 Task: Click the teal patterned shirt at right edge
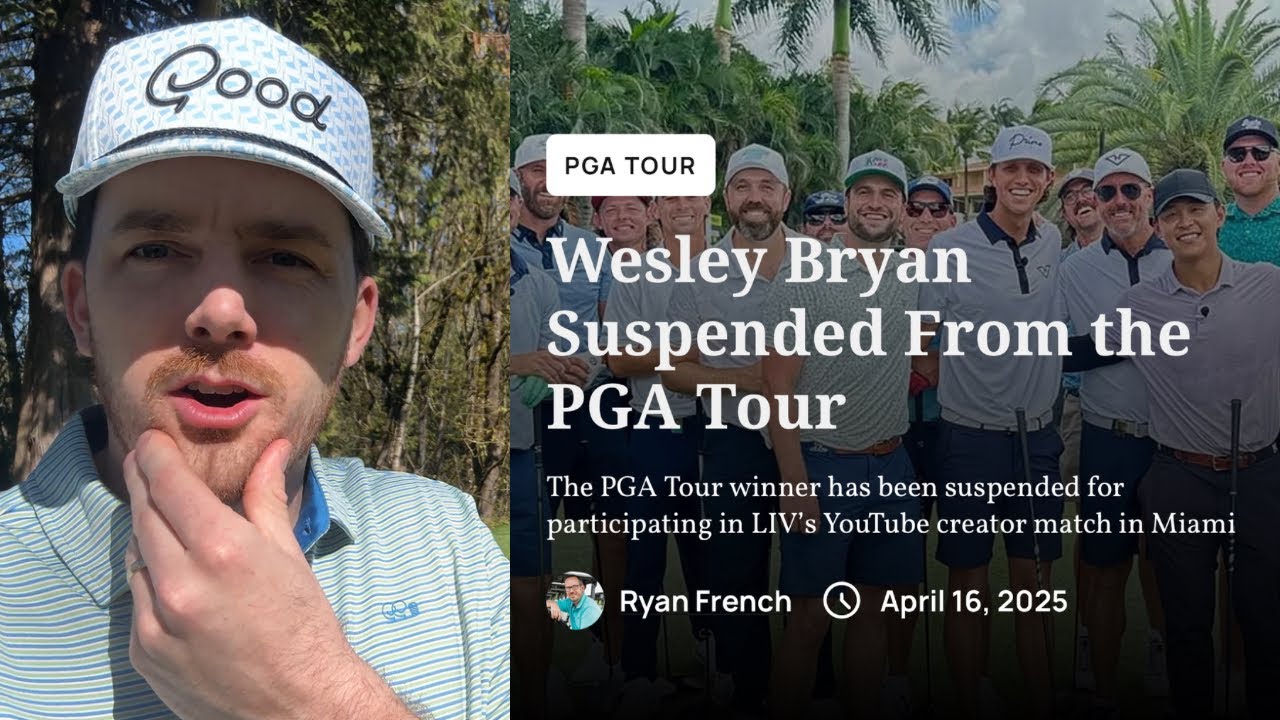1250,229
